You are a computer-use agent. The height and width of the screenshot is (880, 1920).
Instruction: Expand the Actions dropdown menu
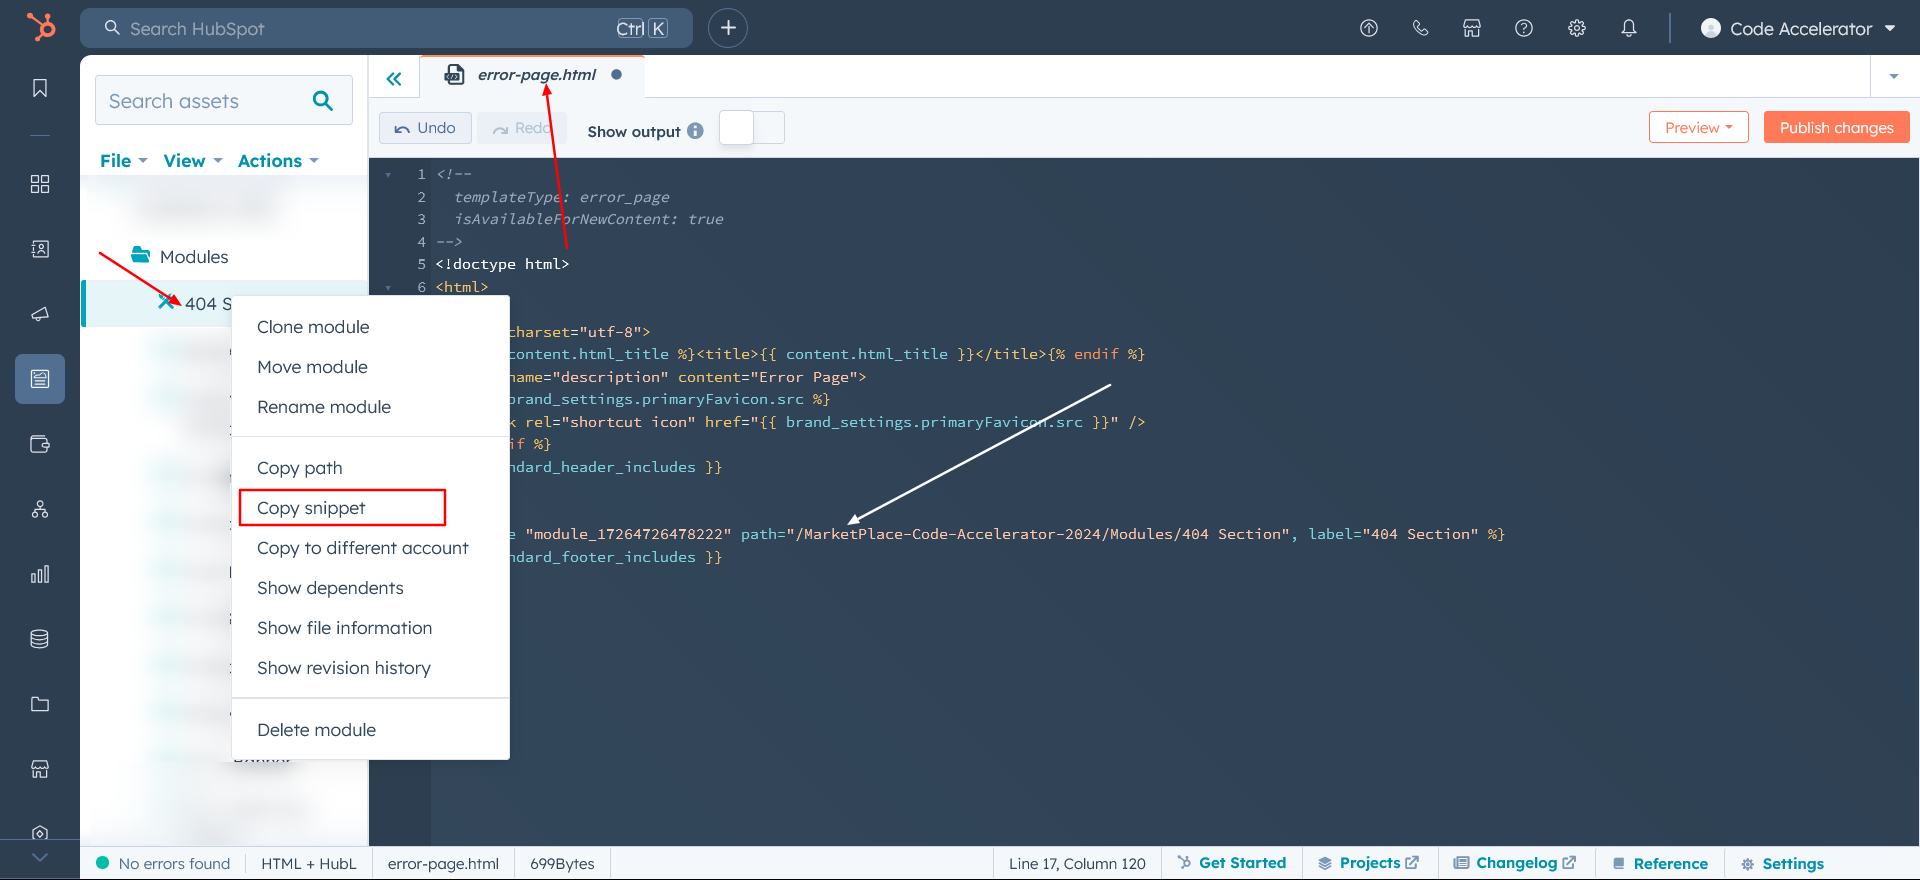point(277,161)
